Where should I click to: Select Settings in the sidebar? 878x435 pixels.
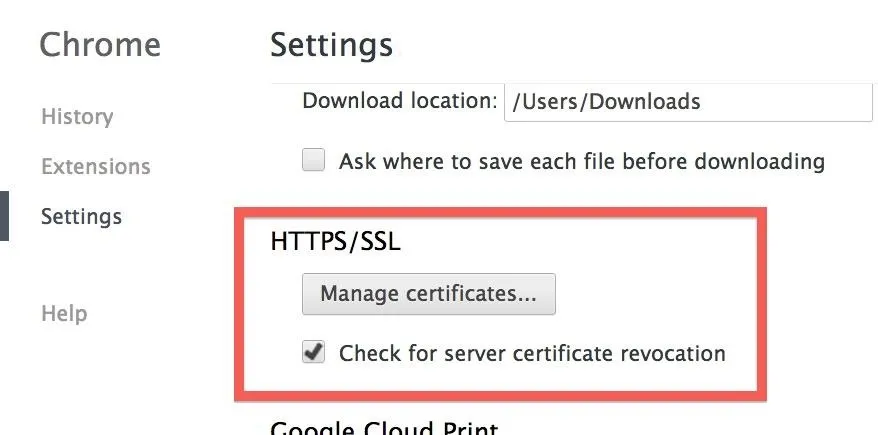(81, 216)
